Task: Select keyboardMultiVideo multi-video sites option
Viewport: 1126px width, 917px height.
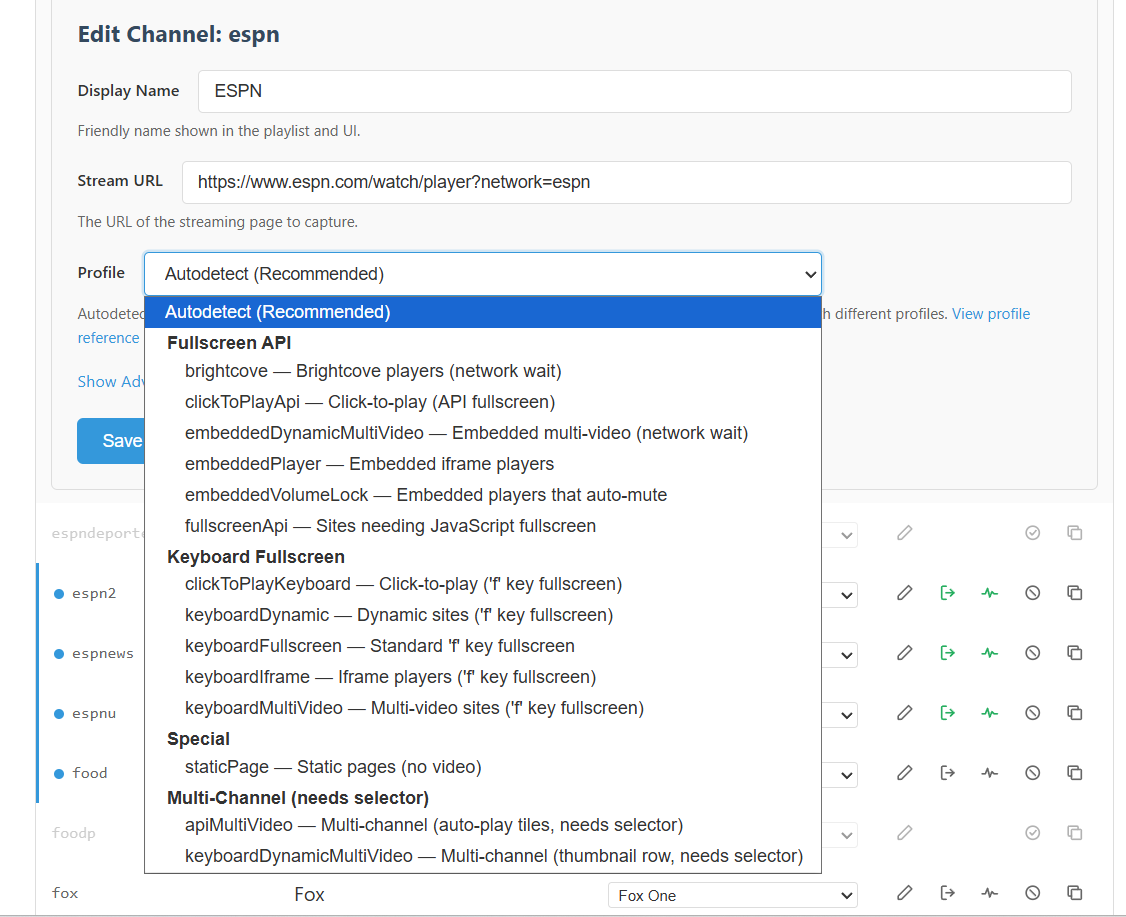Action: pyautogui.click(x=483, y=708)
